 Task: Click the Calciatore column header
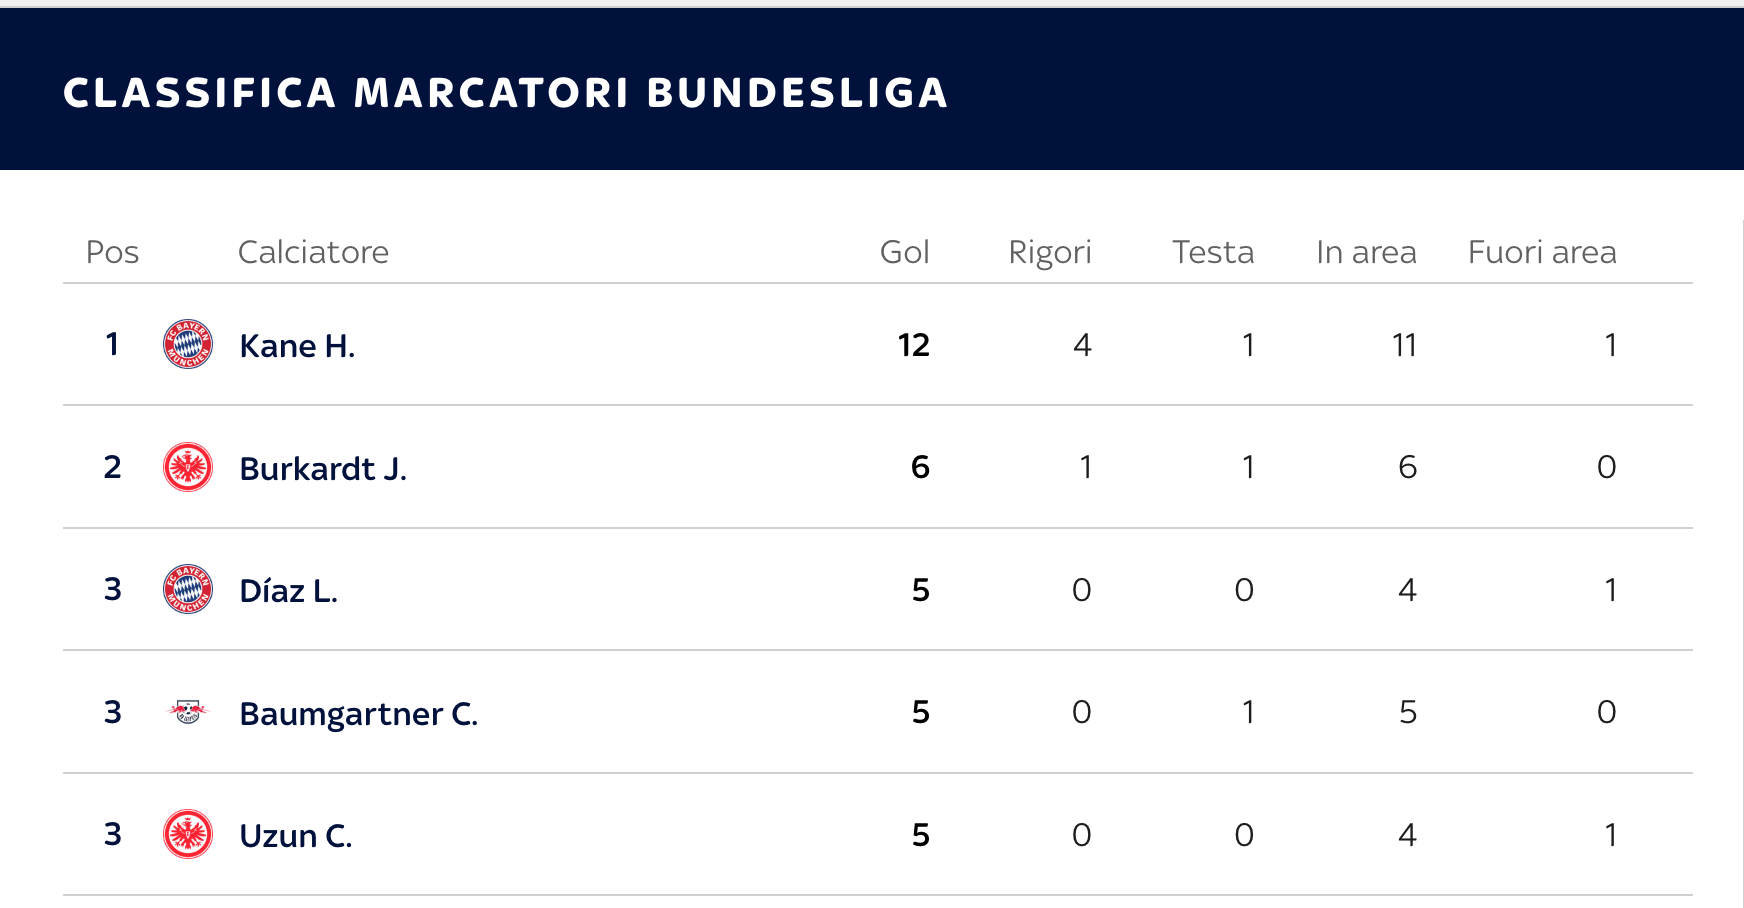313,252
